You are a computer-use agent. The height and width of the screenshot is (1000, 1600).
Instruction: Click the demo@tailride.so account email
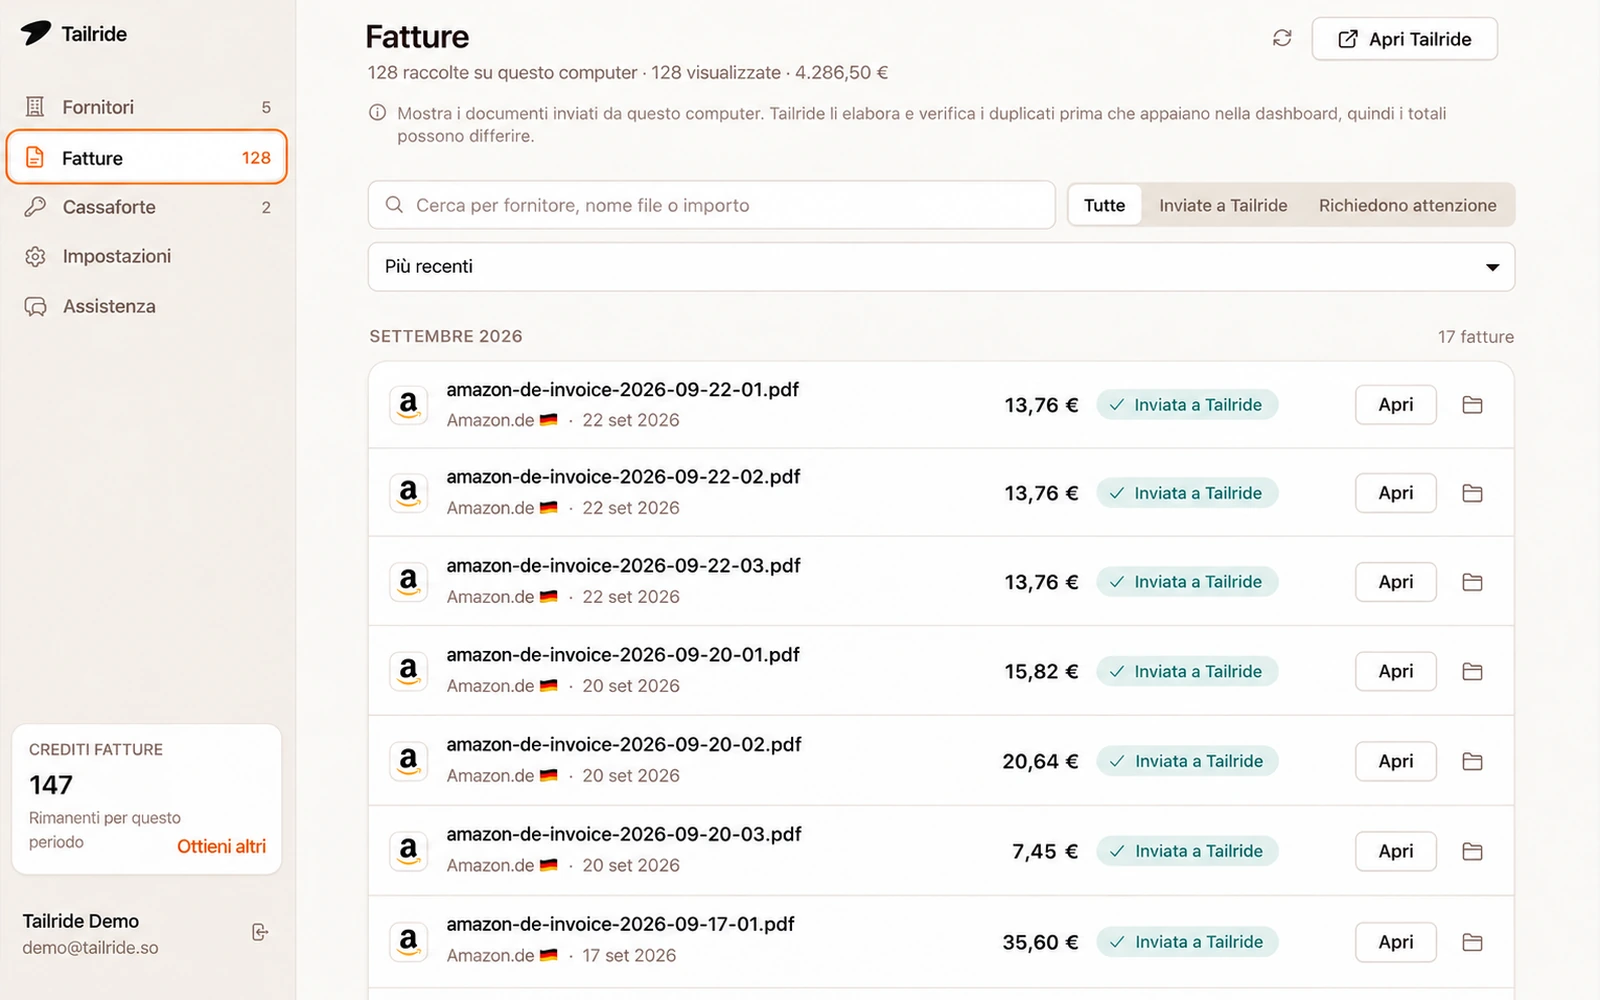click(x=90, y=948)
